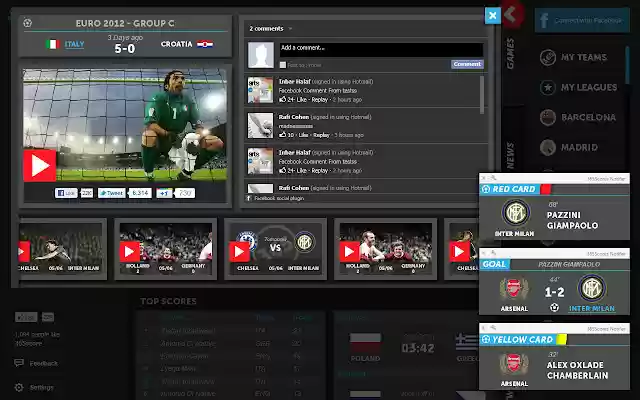Open the ITALY team link

click(x=74, y=44)
